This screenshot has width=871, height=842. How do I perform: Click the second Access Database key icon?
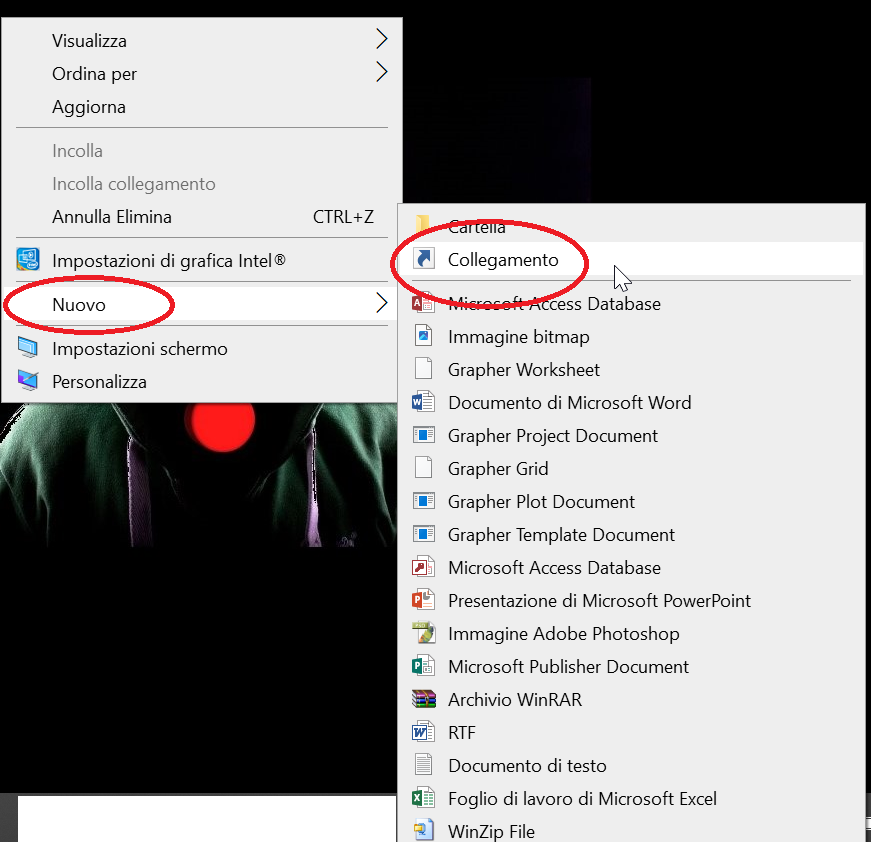pos(423,567)
